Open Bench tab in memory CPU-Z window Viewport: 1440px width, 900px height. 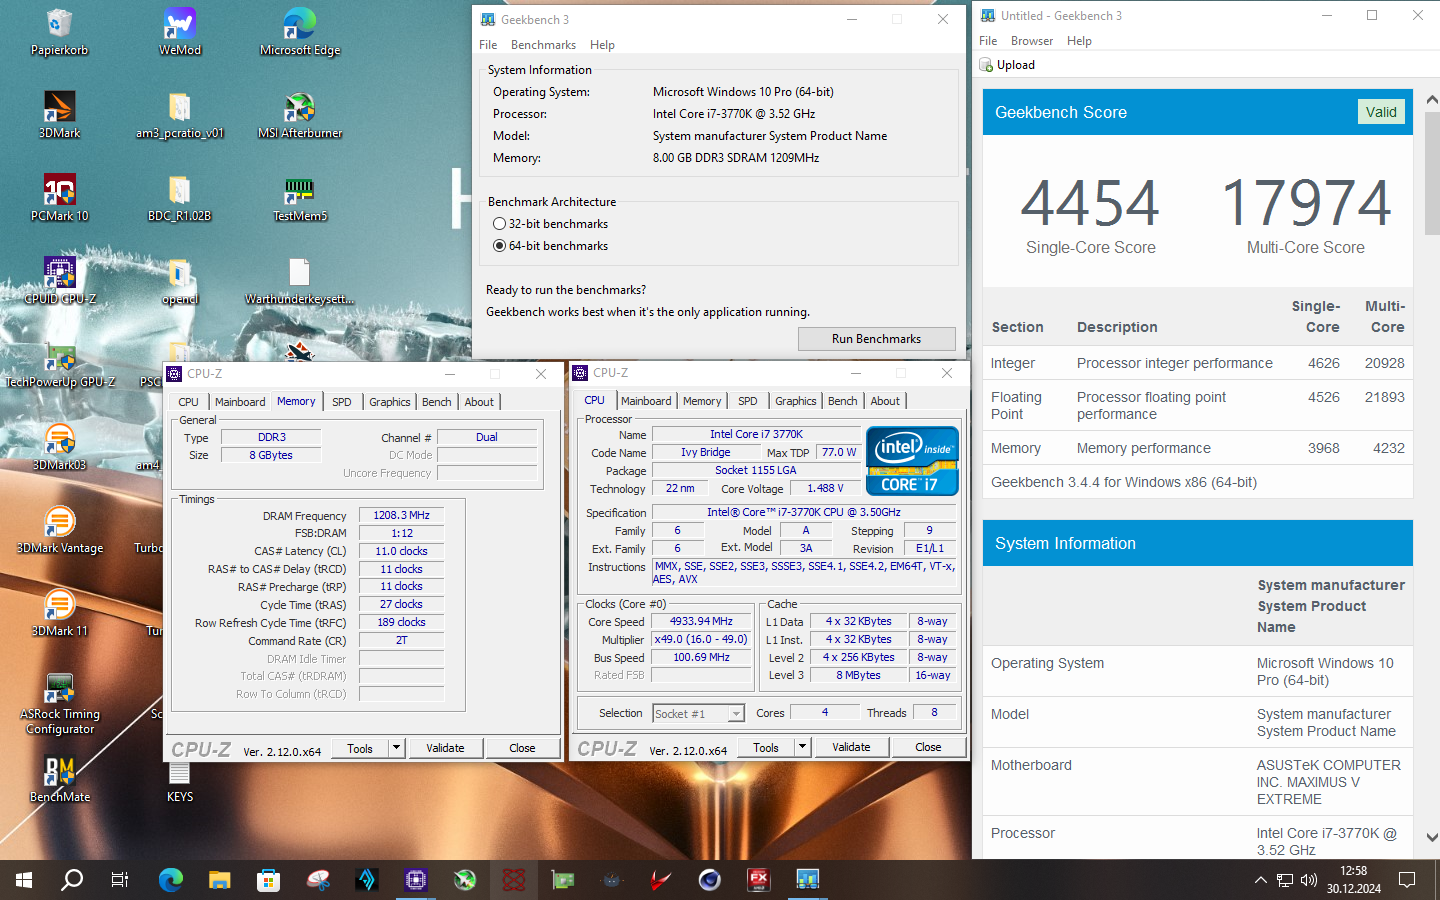tap(436, 402)
